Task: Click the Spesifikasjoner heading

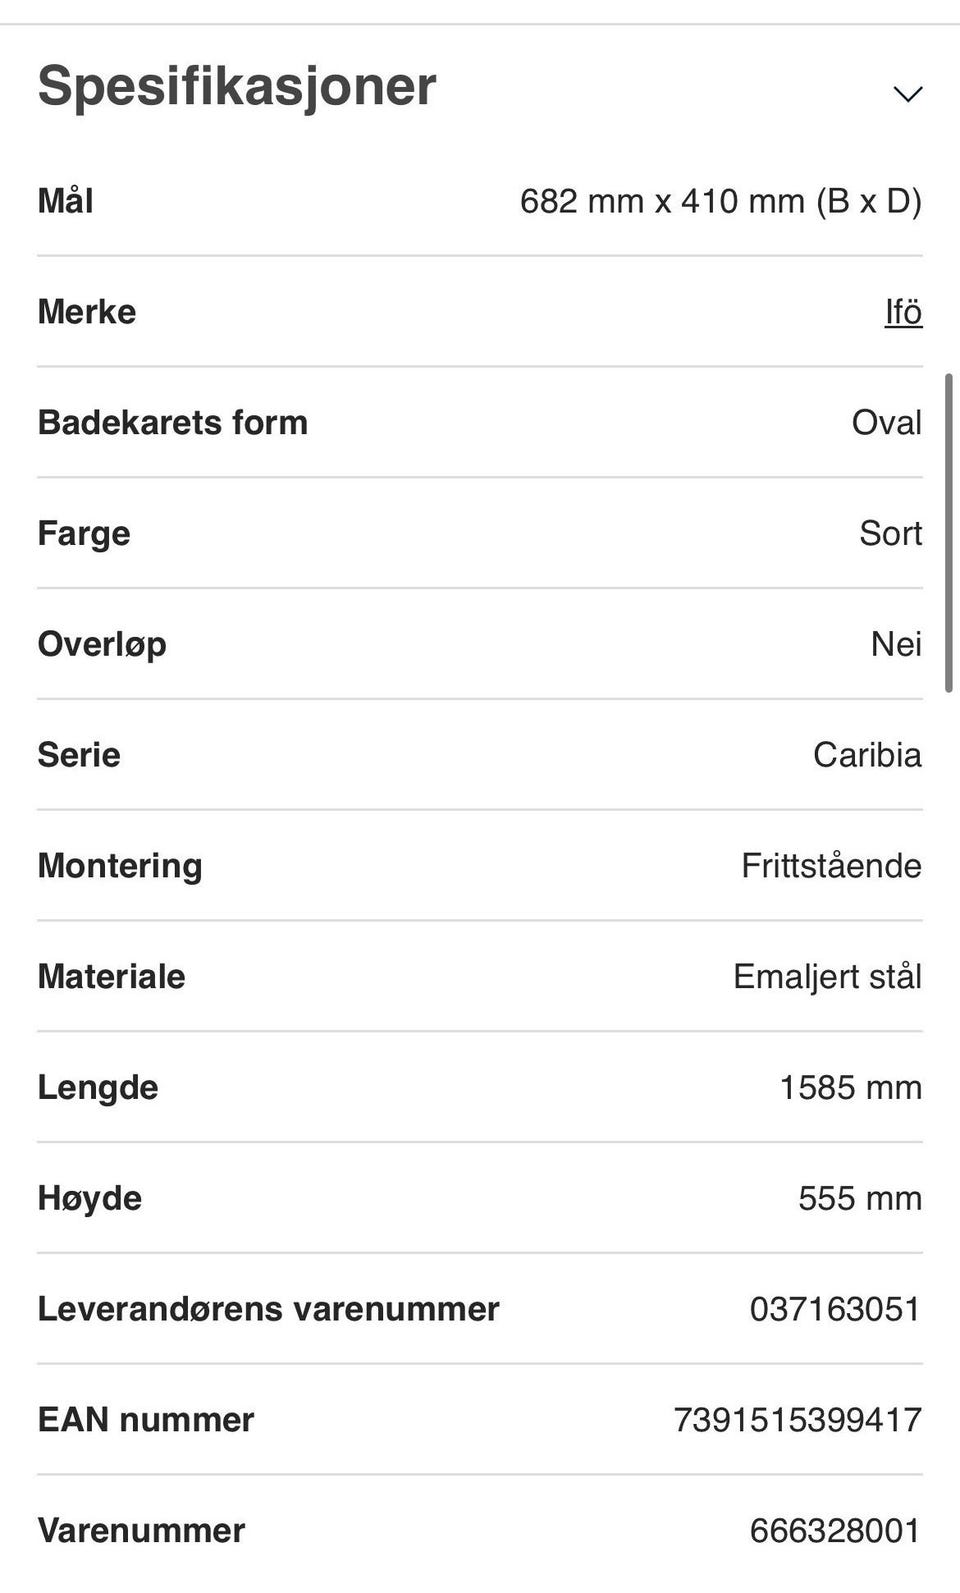Action: (237, 86)
